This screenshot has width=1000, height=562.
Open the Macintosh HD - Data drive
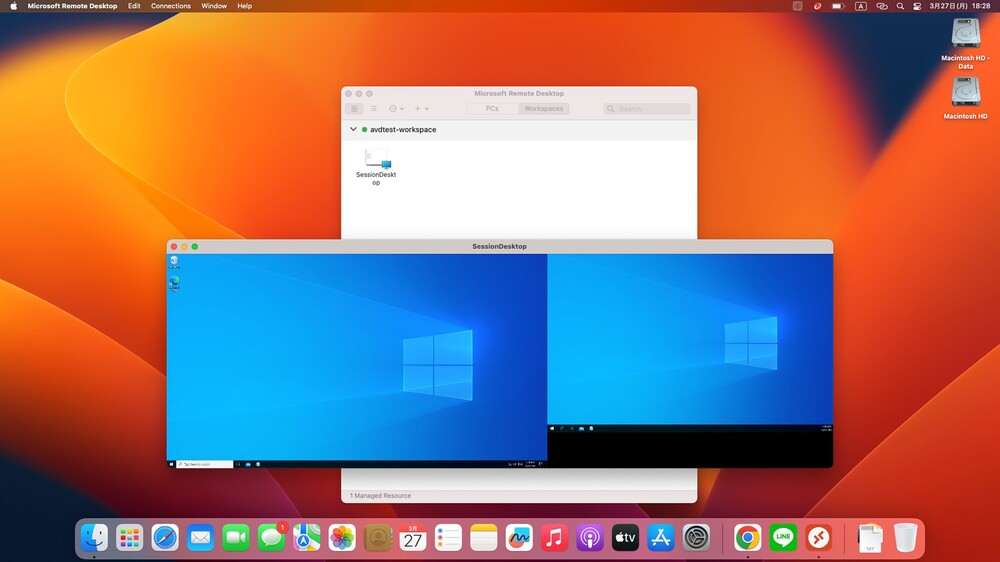[965, 35]
